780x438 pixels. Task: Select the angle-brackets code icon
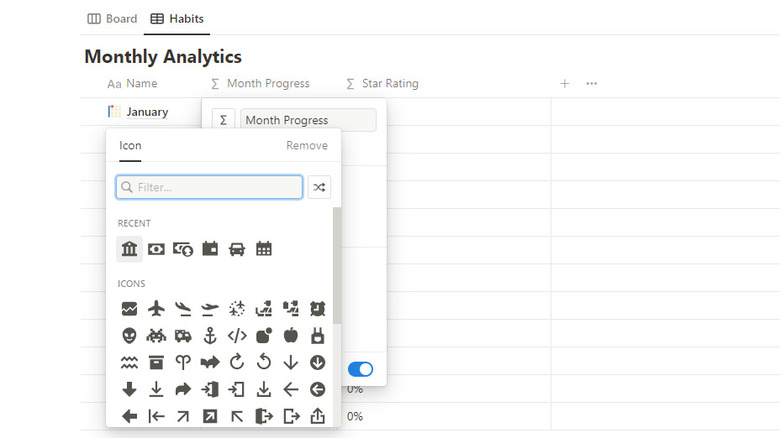[x=237, y=335]
